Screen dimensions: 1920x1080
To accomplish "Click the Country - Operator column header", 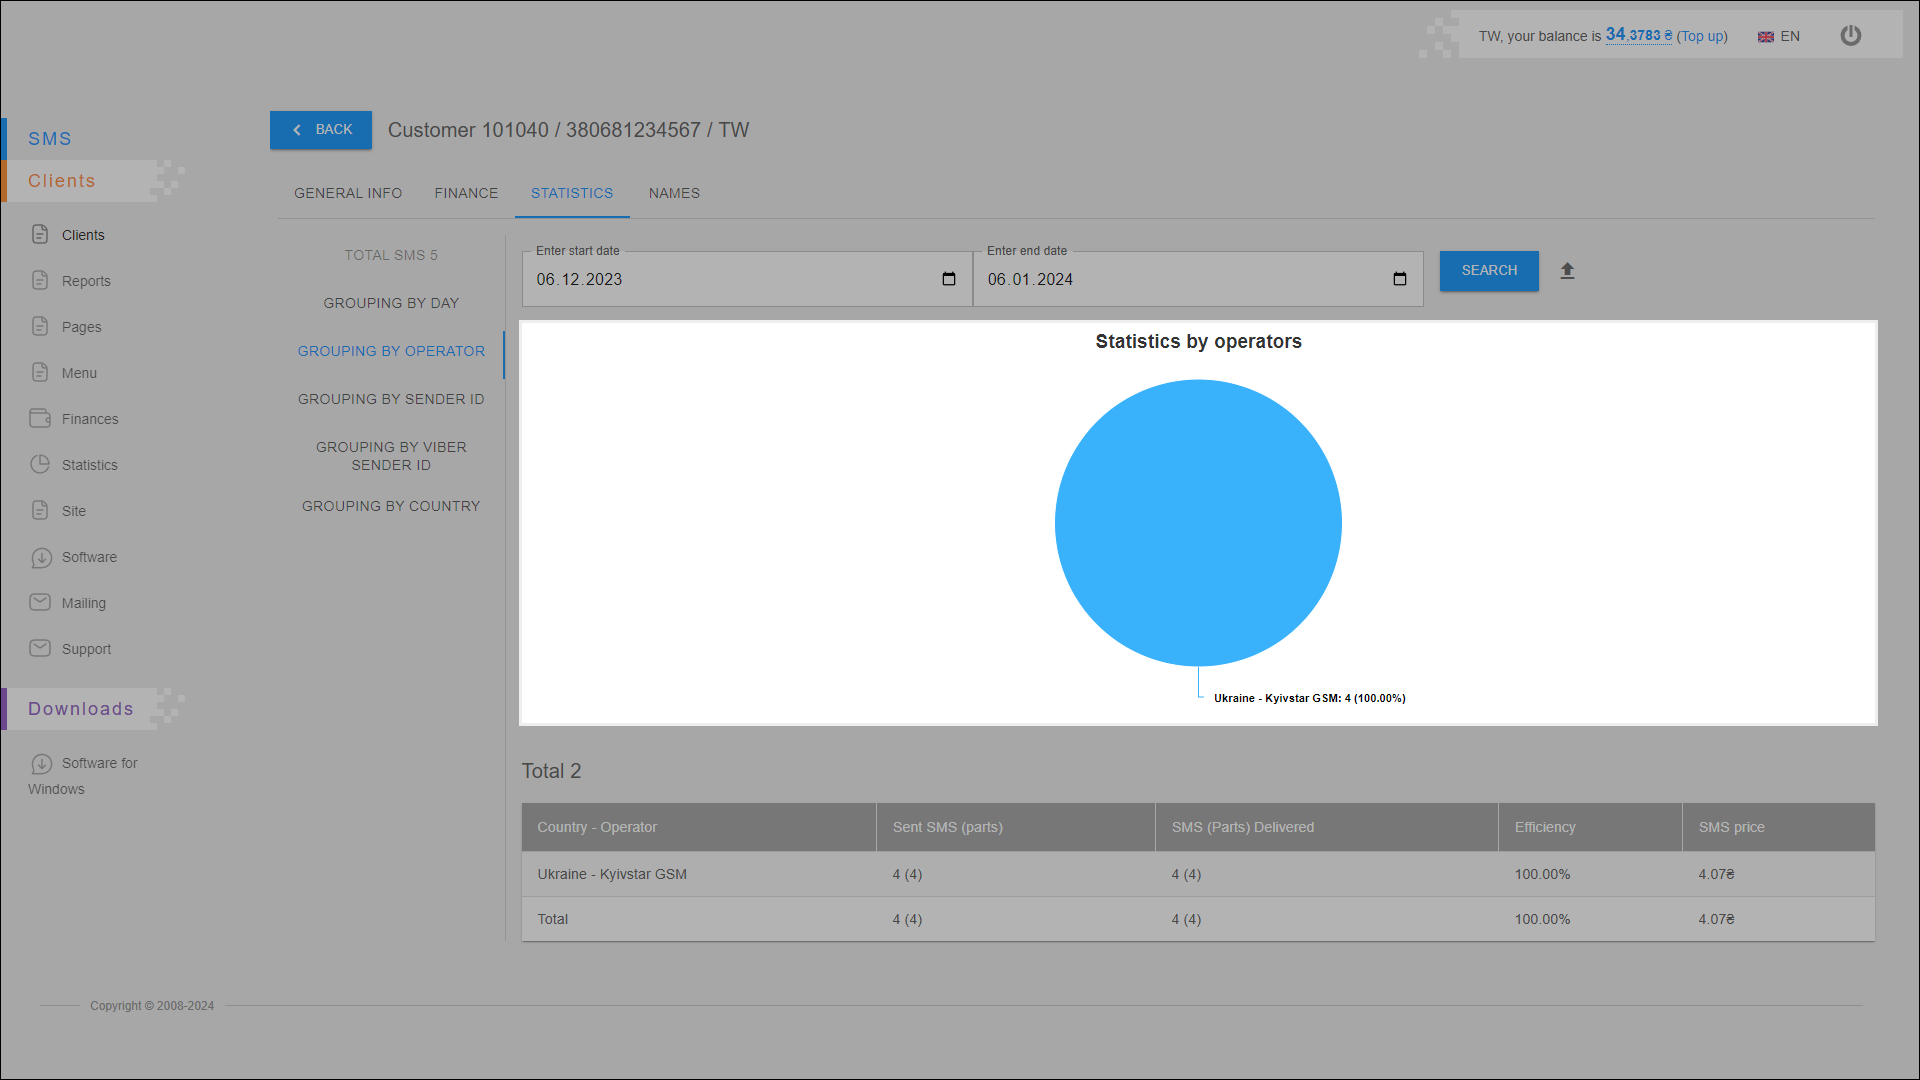I will click(597, 827).
